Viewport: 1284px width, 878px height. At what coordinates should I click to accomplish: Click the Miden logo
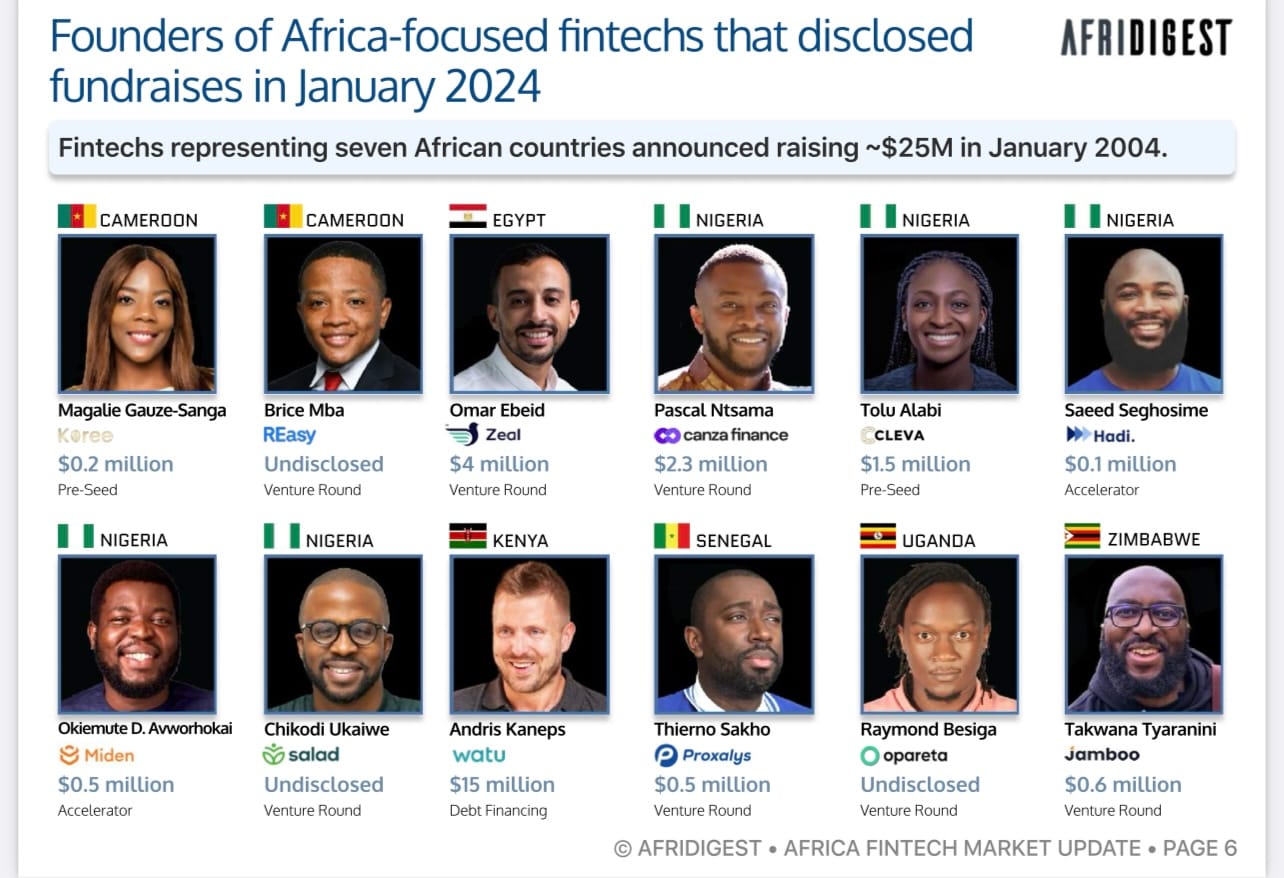pos(96,756)
